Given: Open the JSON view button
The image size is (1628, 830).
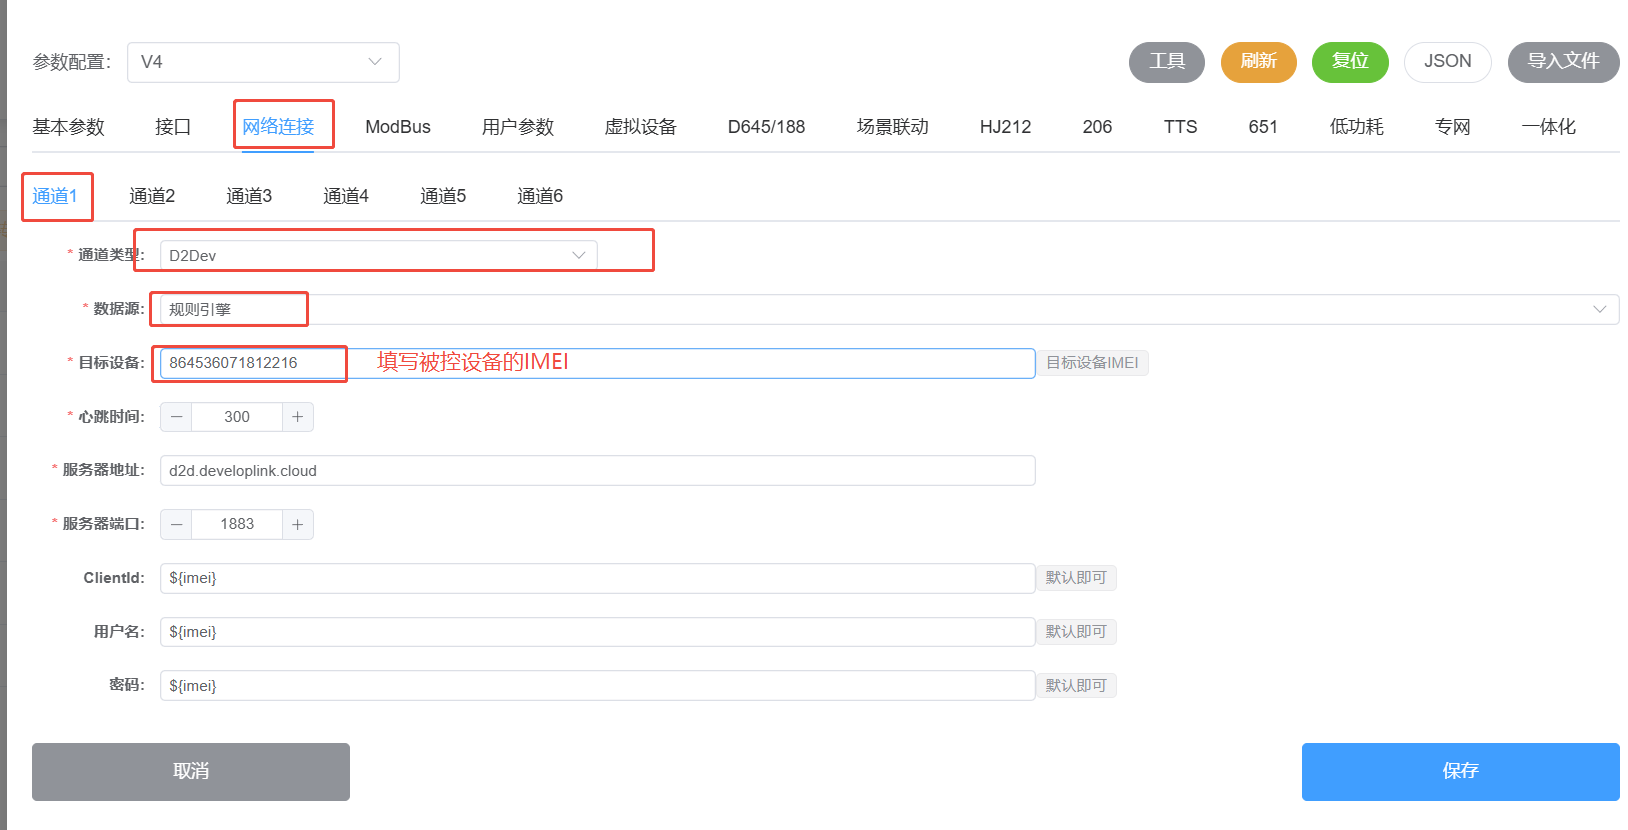Looking at the screenshot, I should pos(1447,62).
